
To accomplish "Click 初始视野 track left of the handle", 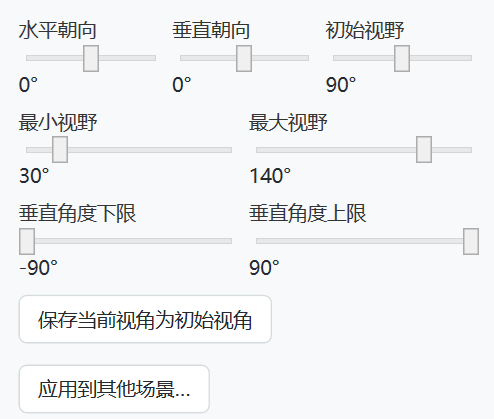I will [x=363, y=58].
